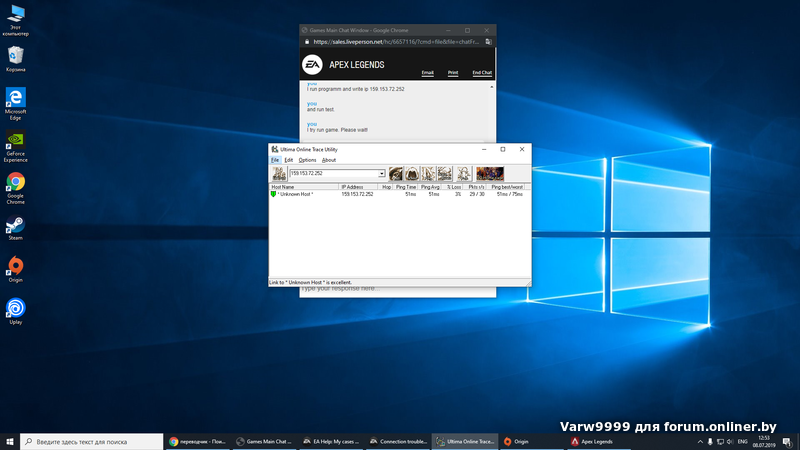Click the Email link in chat header
Screen dimensions: 800x450
427,73
